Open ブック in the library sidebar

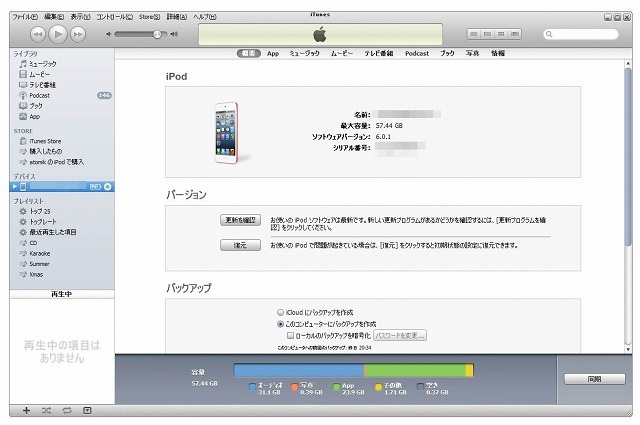point(62,106)
